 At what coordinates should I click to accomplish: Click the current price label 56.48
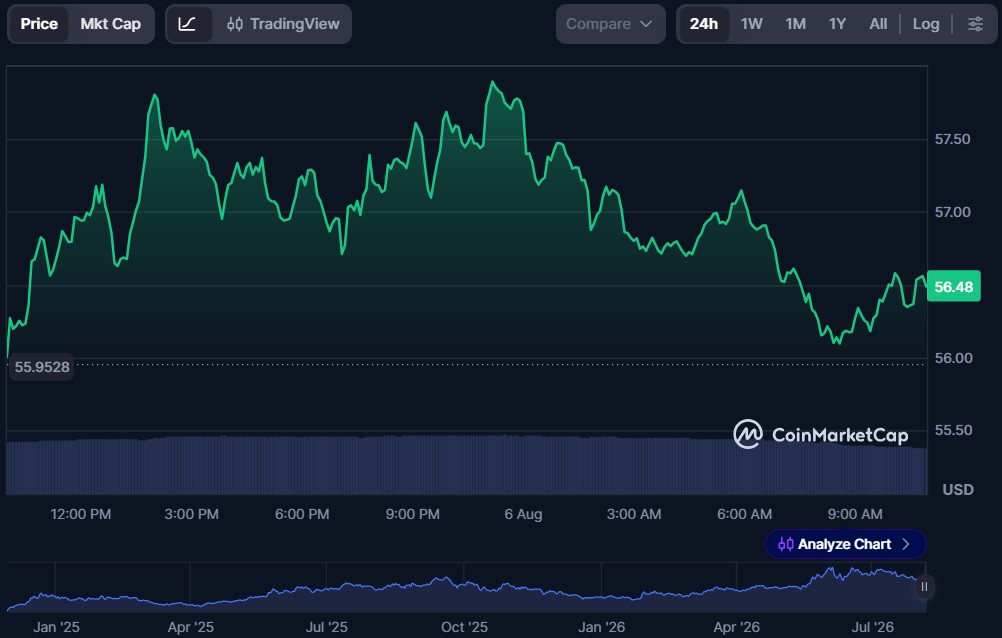[953, 287]
